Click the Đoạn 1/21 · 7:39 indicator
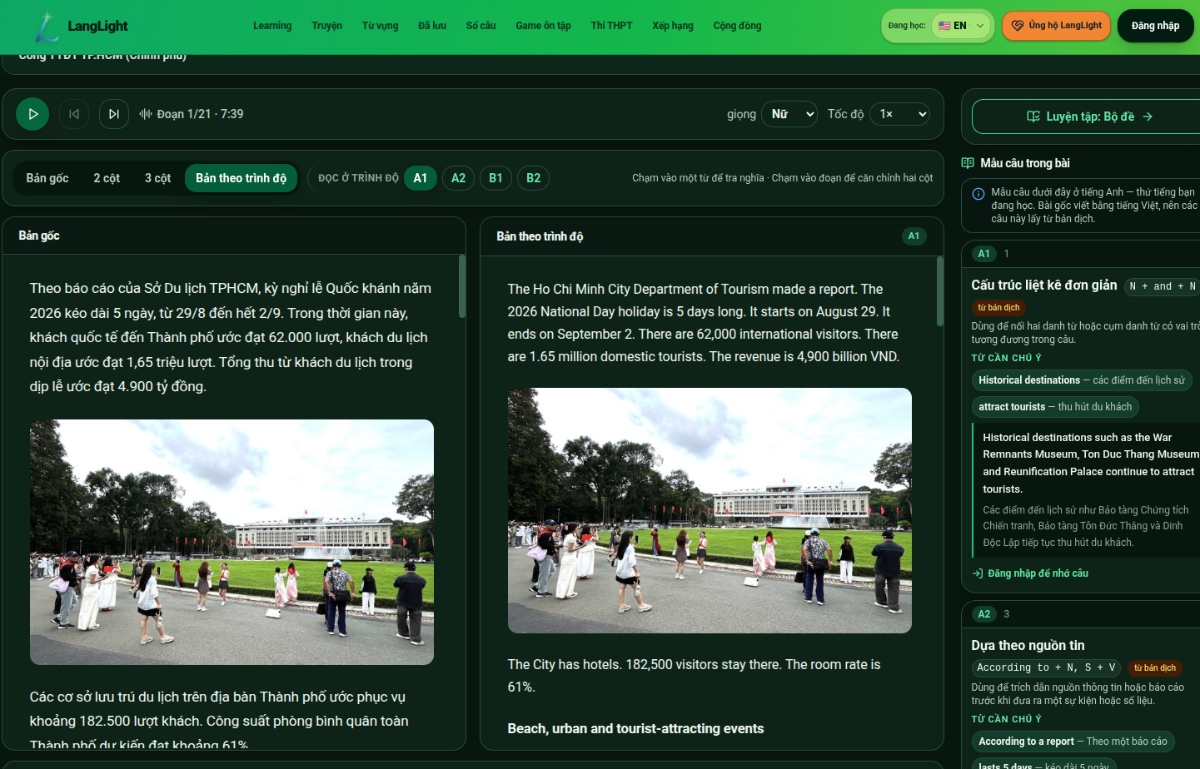The image size is (1200, 769). tap(200, 114)
